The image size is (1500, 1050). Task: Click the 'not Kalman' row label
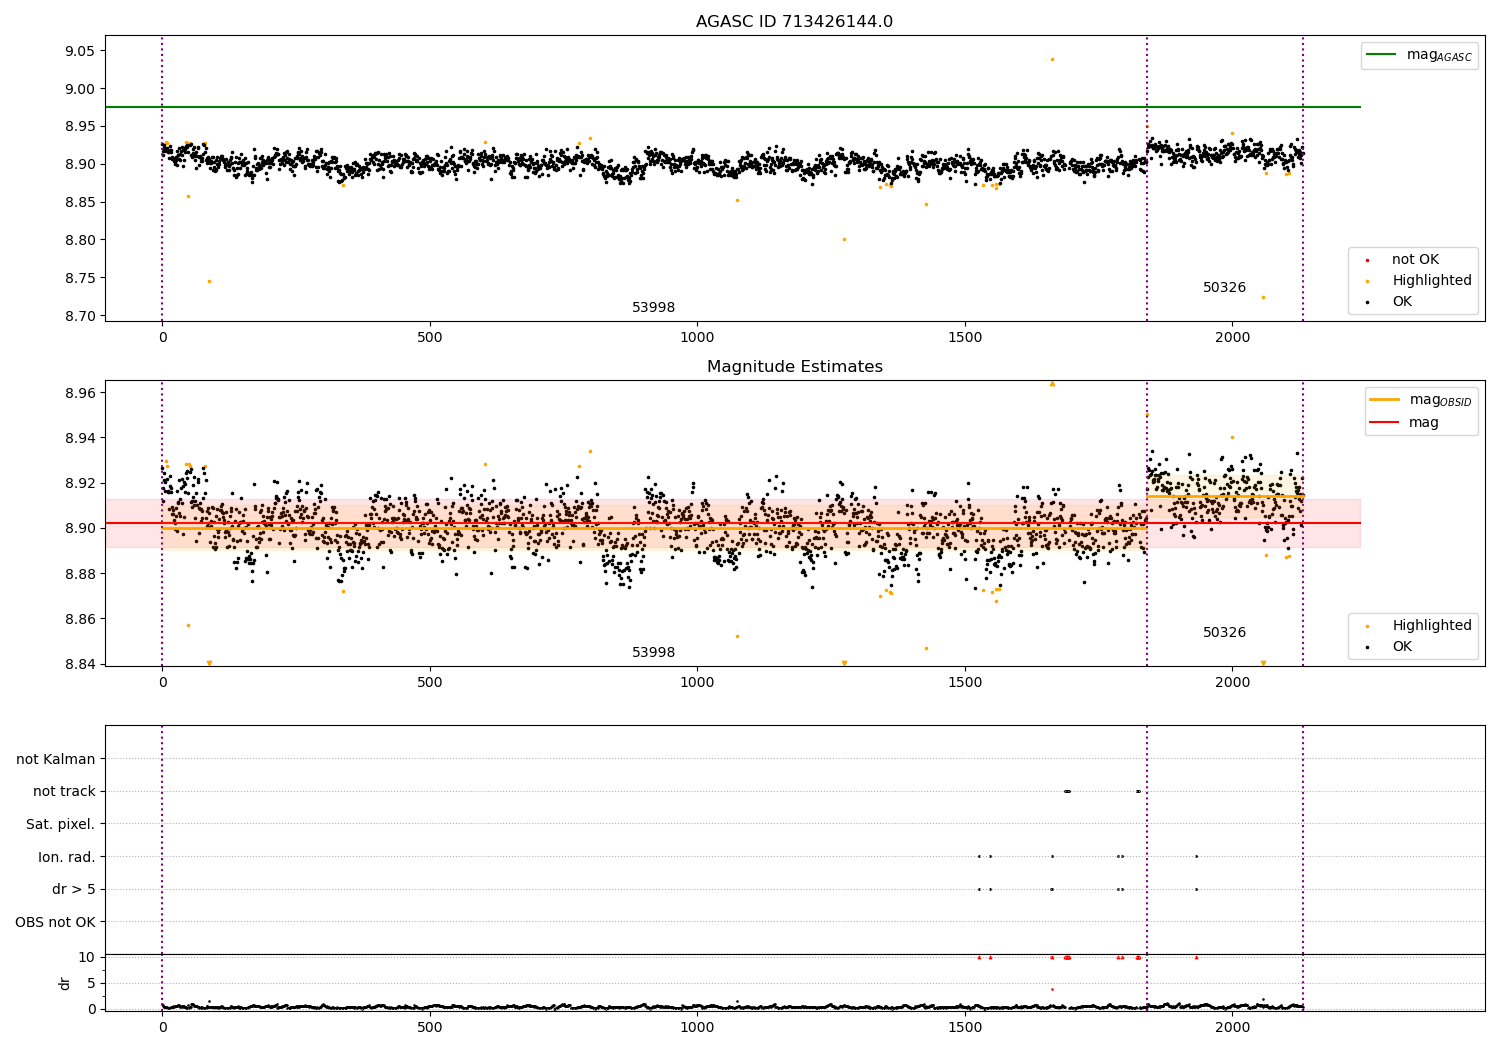point(56,759)
